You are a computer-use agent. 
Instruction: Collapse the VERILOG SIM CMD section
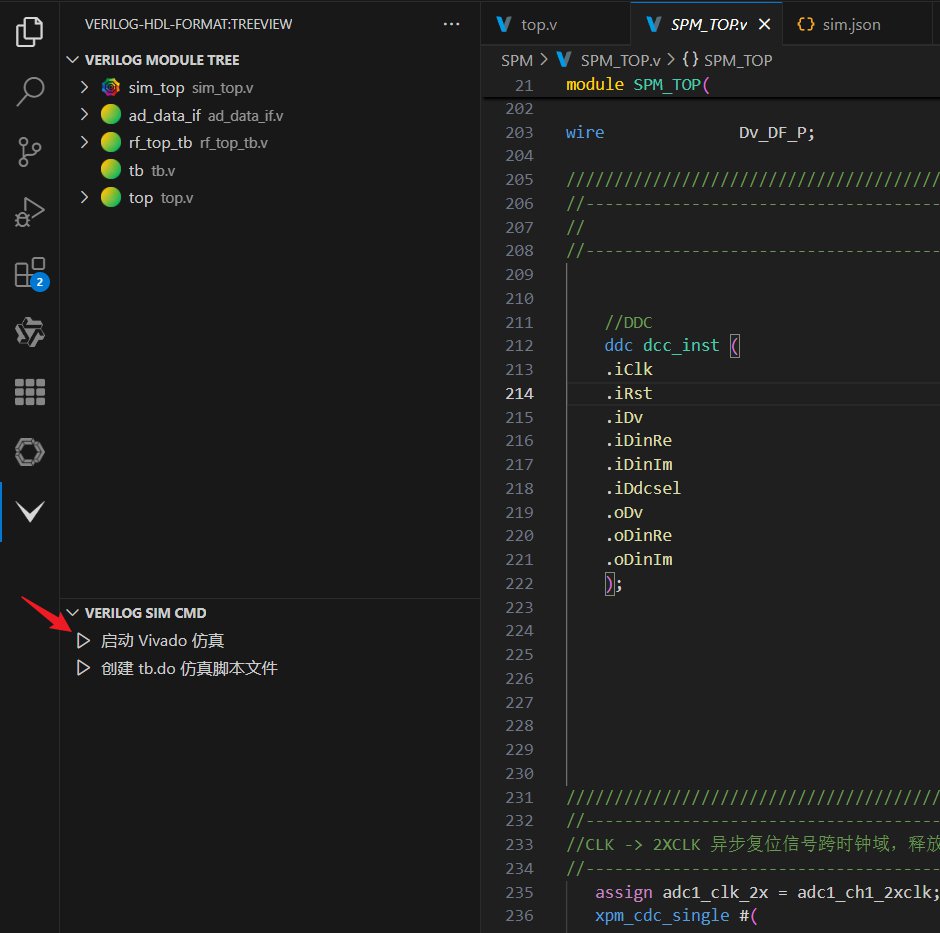(x=69, y=612)
